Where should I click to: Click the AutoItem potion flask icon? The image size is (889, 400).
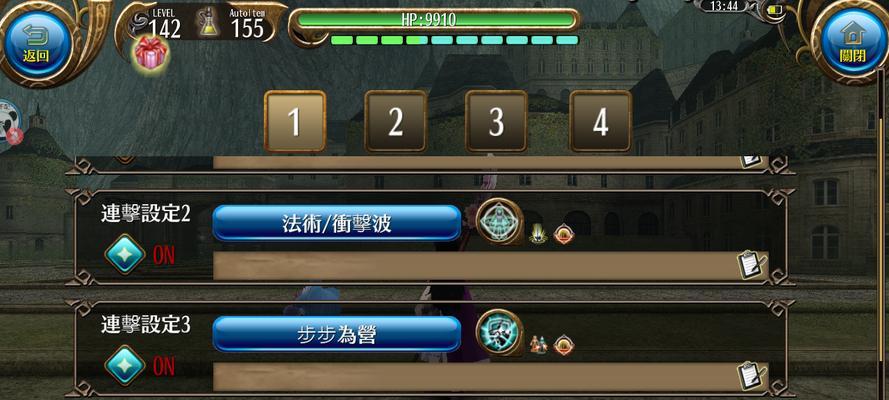pyautogui.click(x=209, y=23)
